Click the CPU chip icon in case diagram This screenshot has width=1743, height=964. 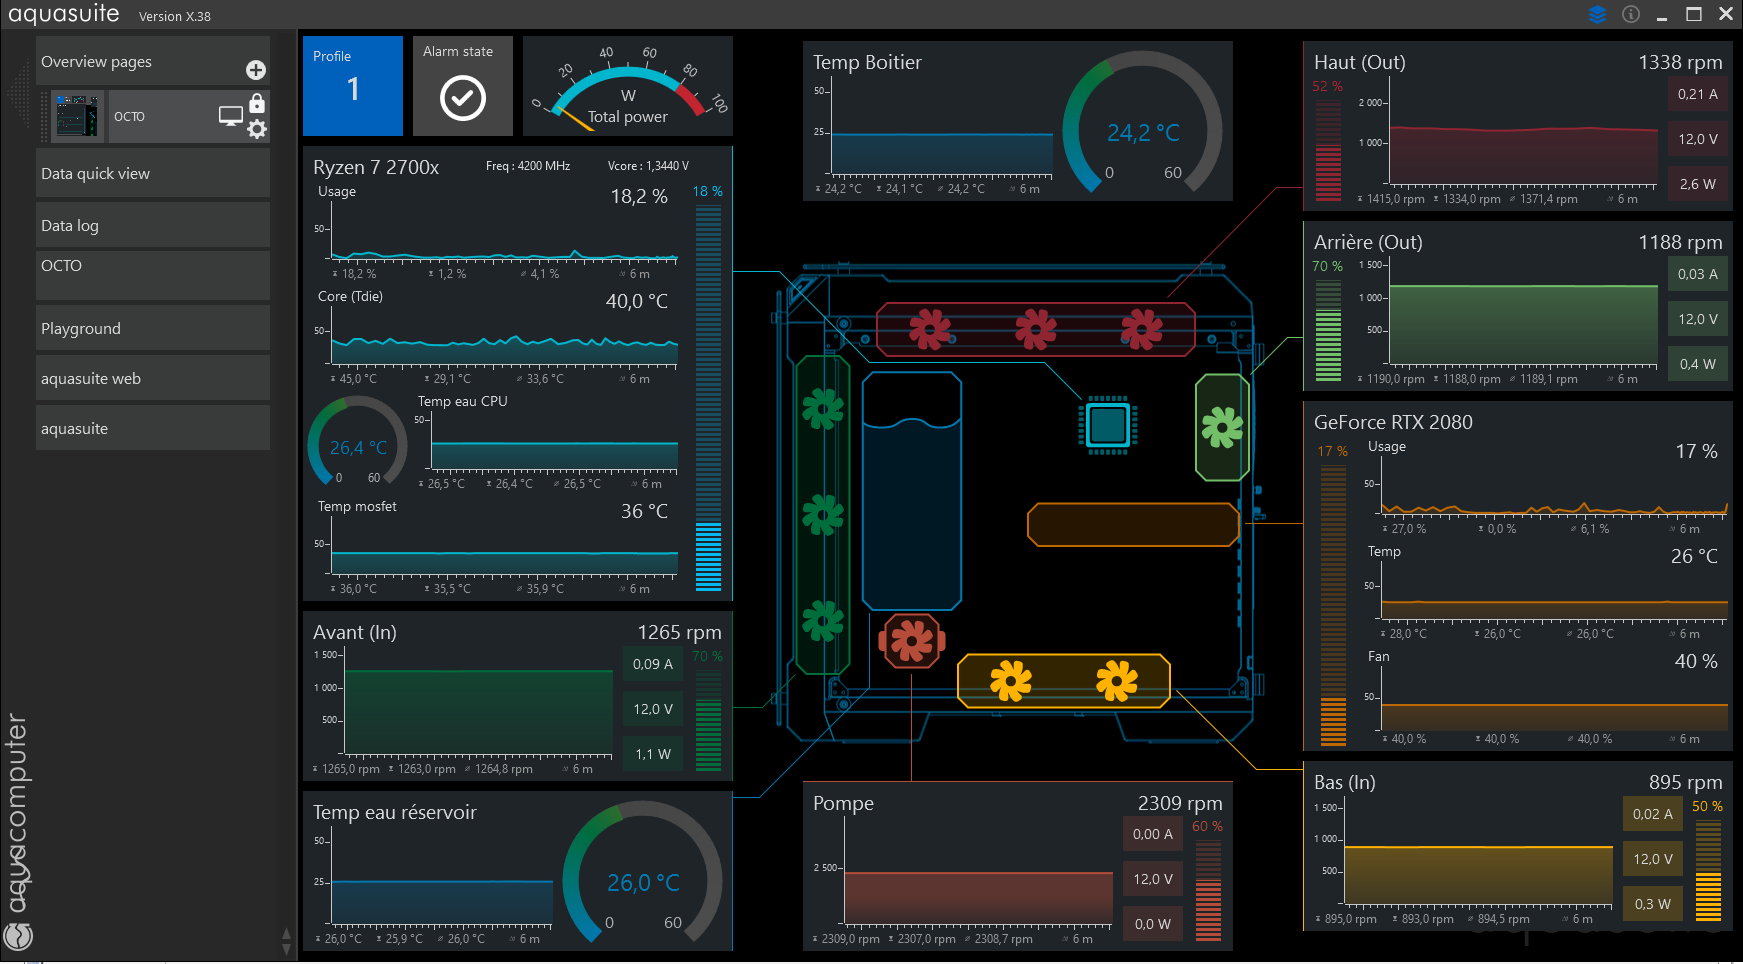point(1107,425)
